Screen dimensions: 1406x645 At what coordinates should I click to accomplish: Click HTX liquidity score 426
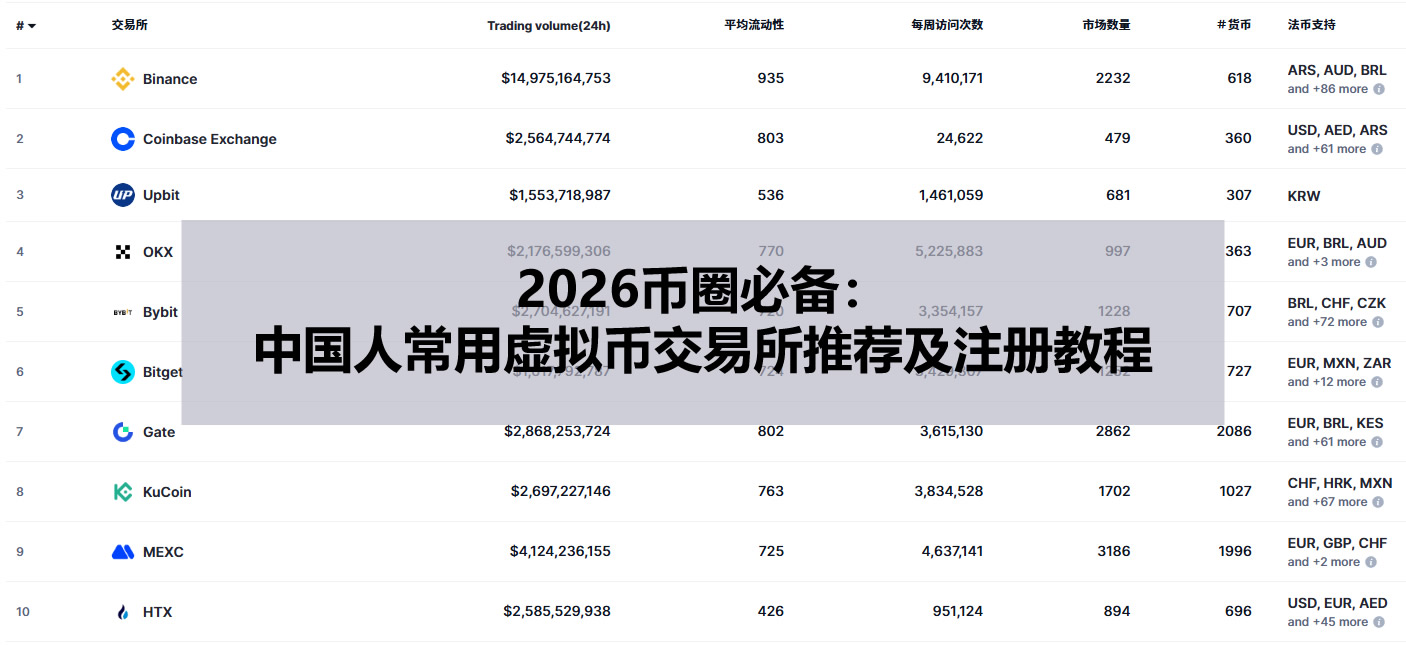pyautogui.click(x=771, y=611)
